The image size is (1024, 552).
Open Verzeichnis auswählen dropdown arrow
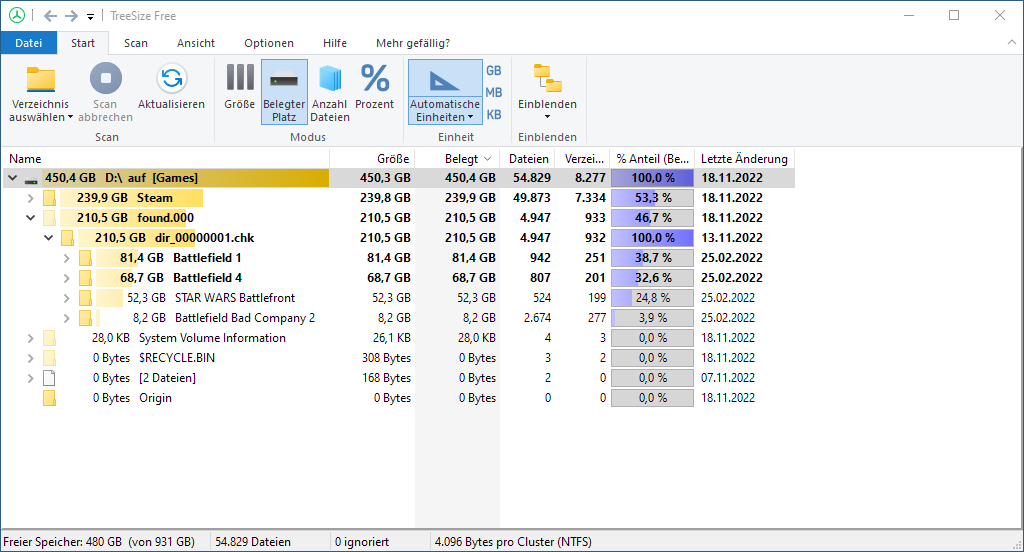click(71, 118)
